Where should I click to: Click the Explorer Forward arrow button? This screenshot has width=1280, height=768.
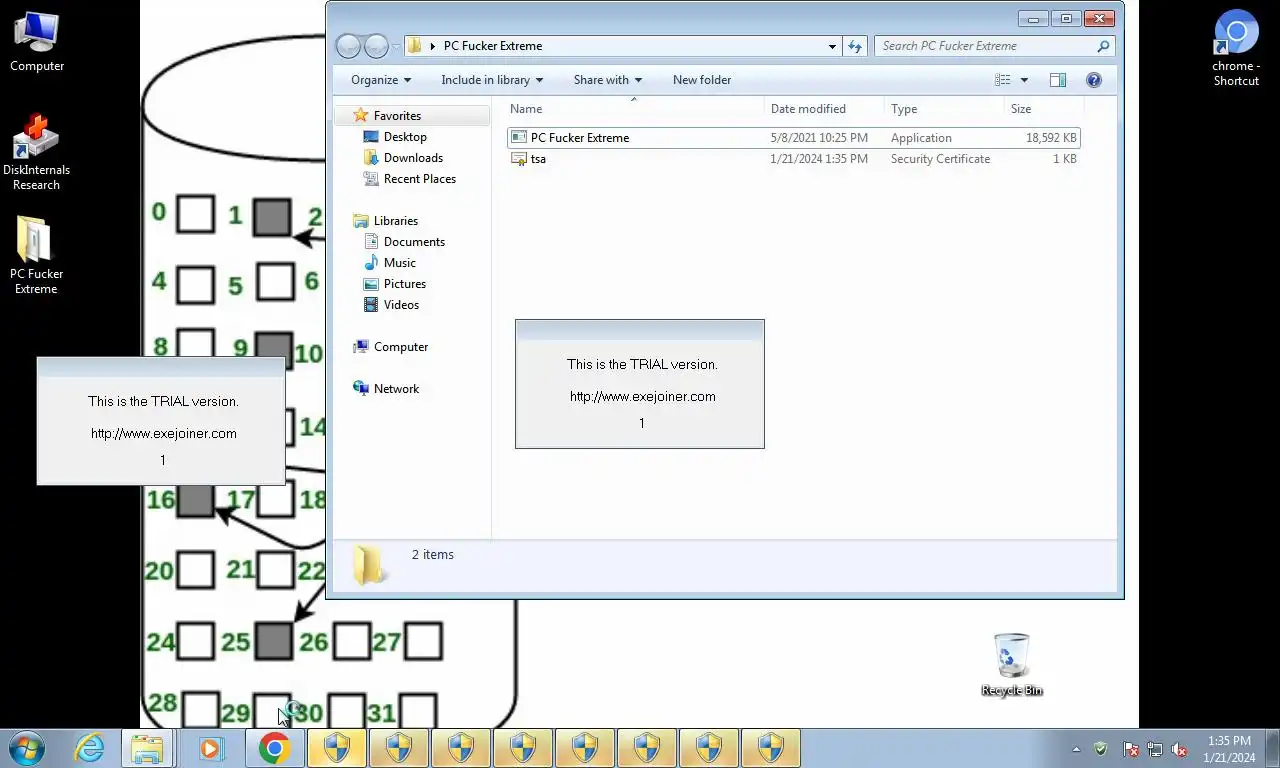(376, 46)
